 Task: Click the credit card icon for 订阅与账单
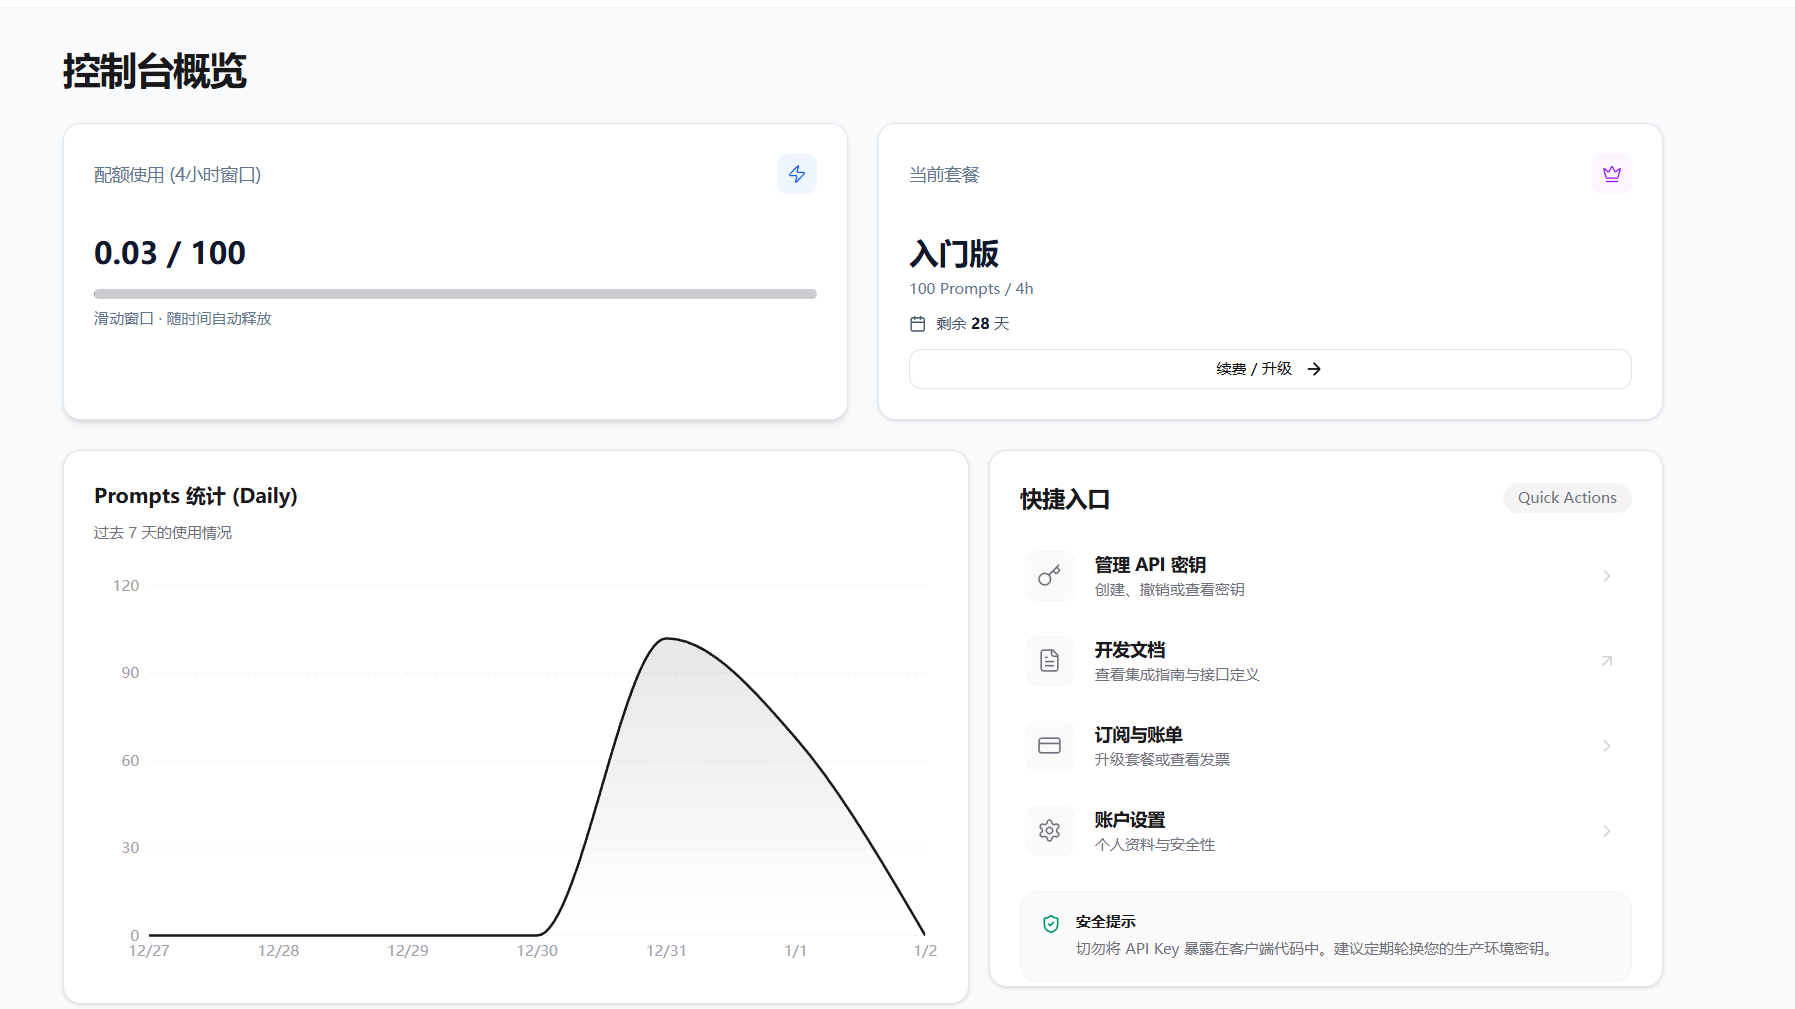click(1049, 746)
